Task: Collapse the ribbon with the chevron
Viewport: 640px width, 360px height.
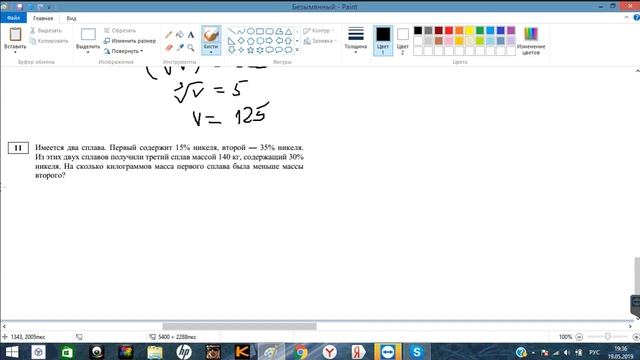Action: [x=627, y=18]
